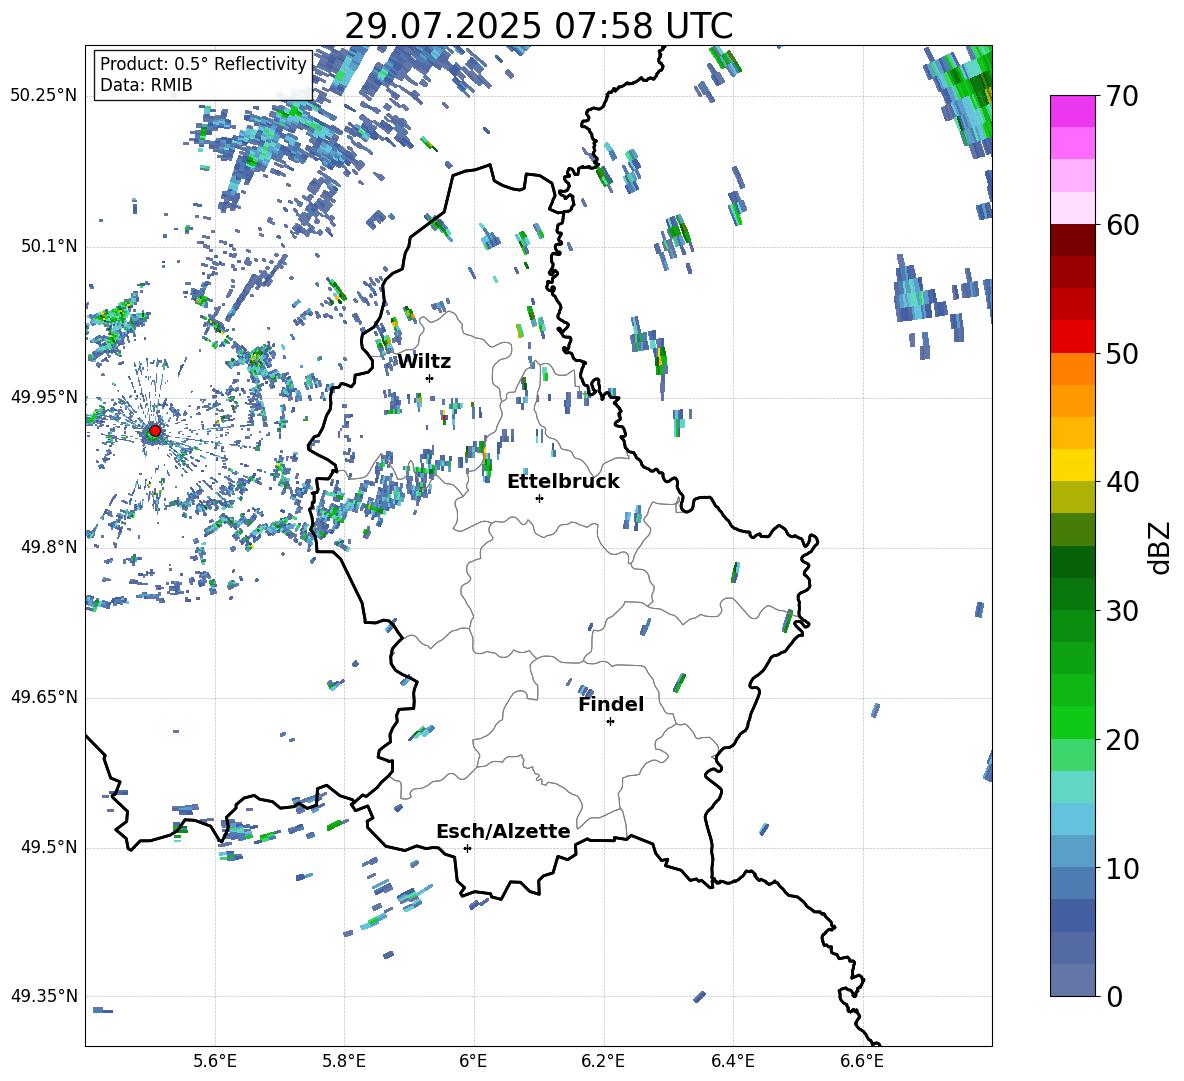Click the Findel station label
Screen dimensions: 1184x1081
click(611, 705)
